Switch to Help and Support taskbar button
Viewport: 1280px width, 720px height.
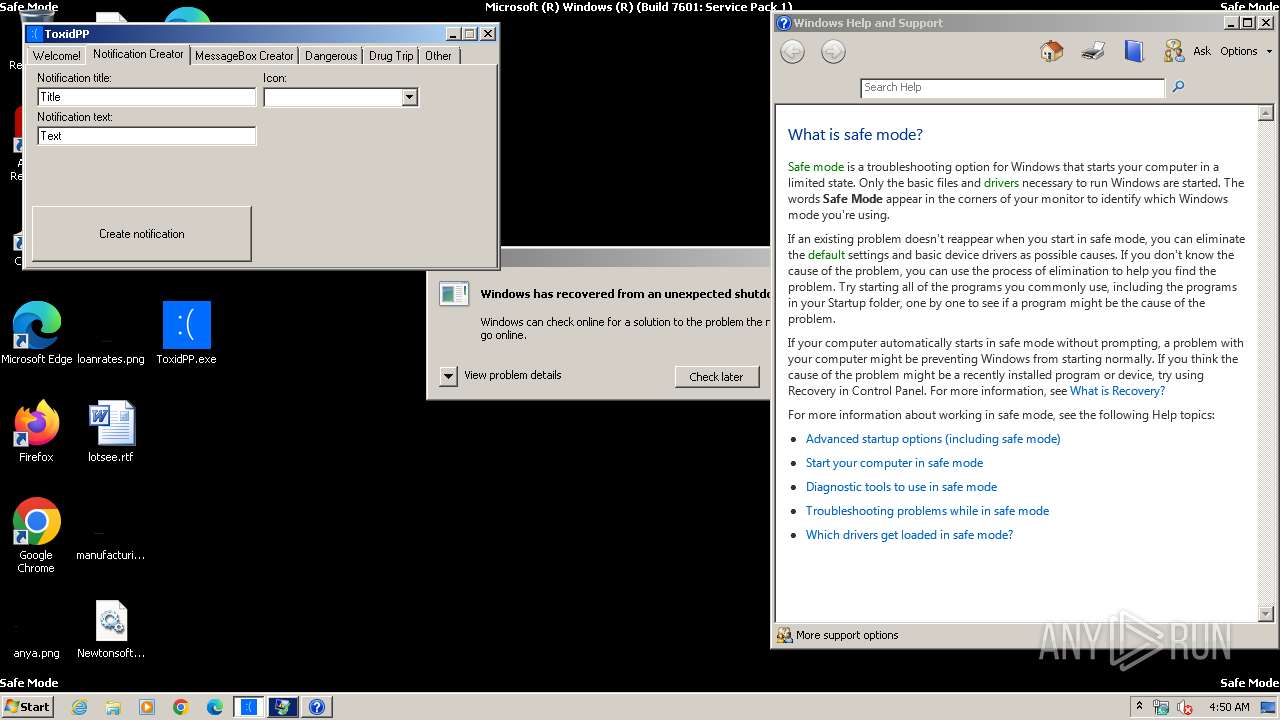click(x=316, y=707)
